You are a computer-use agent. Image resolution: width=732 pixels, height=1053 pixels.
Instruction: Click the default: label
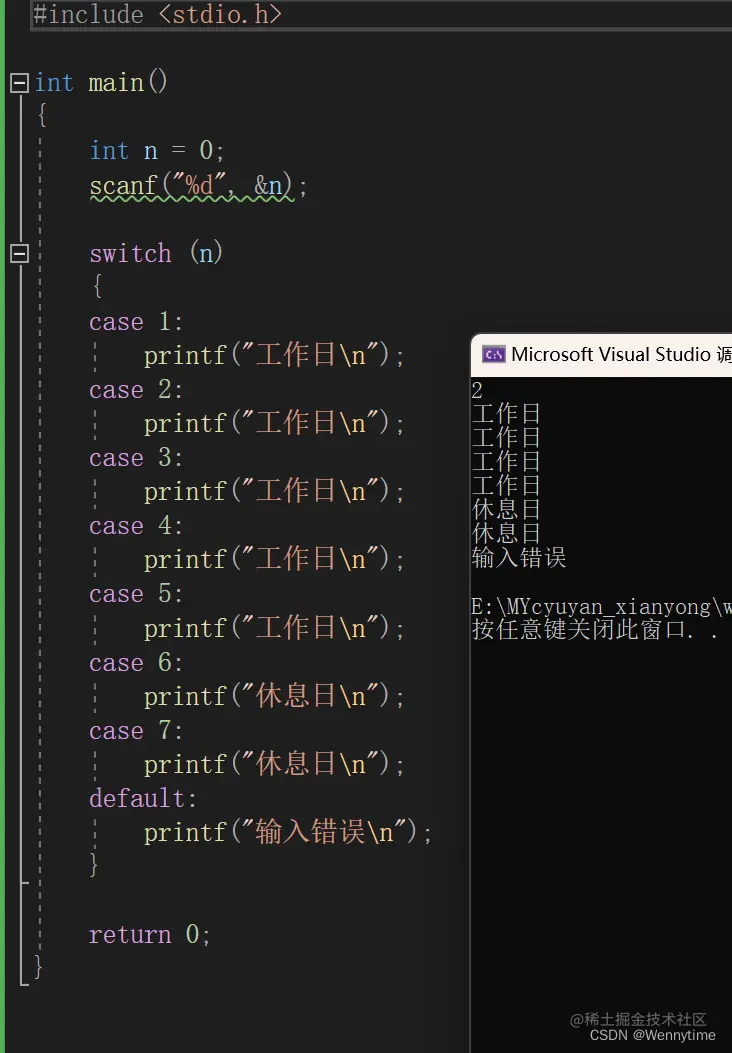click(x=143, y=798)
